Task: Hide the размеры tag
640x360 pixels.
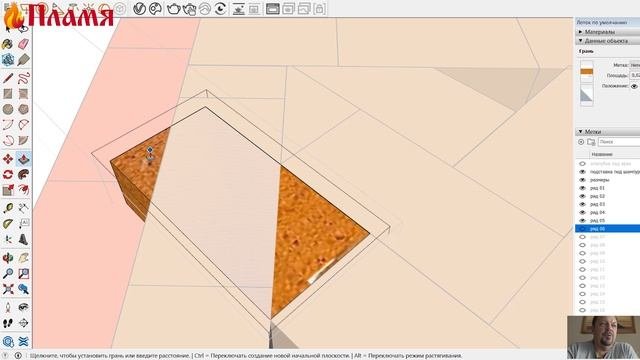Action: click(x=582, y=180)
